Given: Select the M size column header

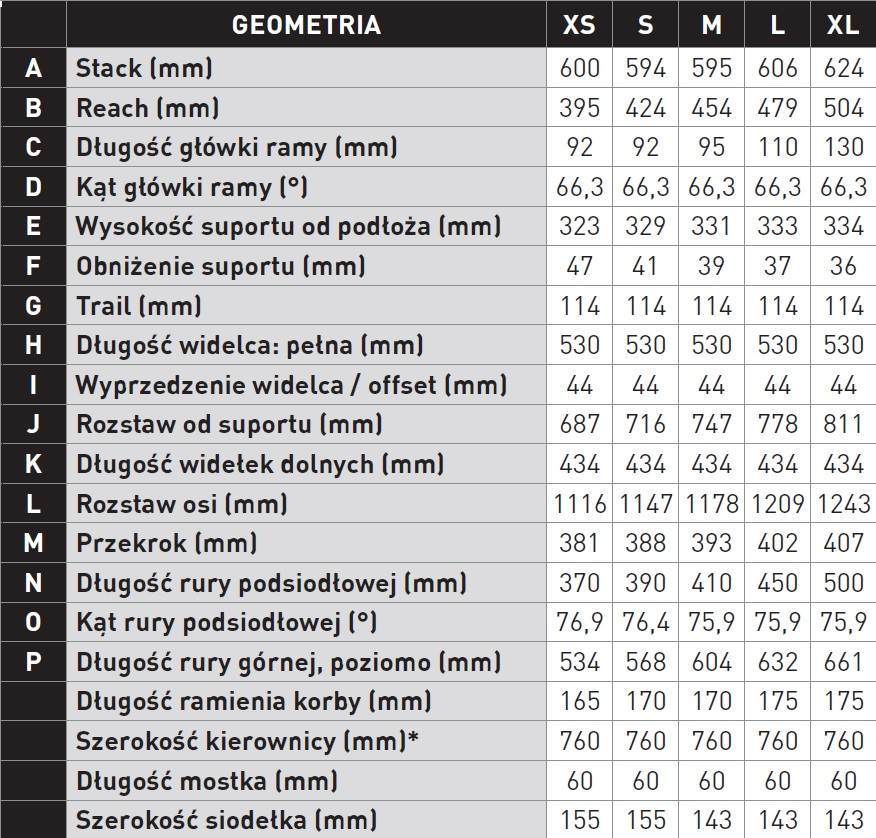Looking at the screenshot, I should click(x=711, y=25).
